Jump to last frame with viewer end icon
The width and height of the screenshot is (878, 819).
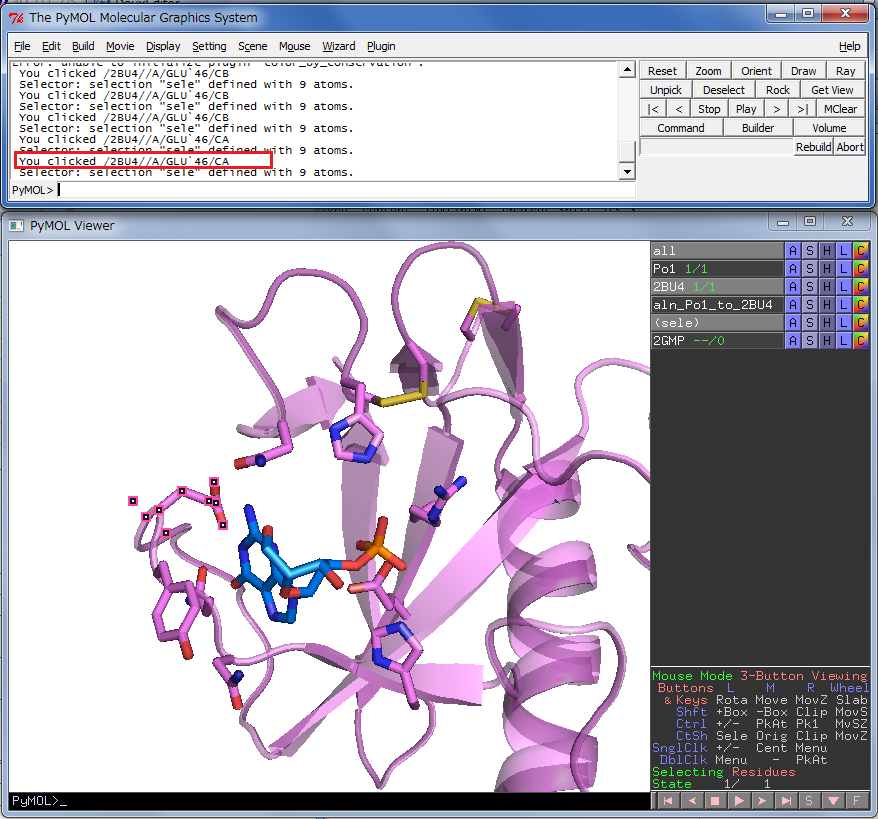coord(786,801)
